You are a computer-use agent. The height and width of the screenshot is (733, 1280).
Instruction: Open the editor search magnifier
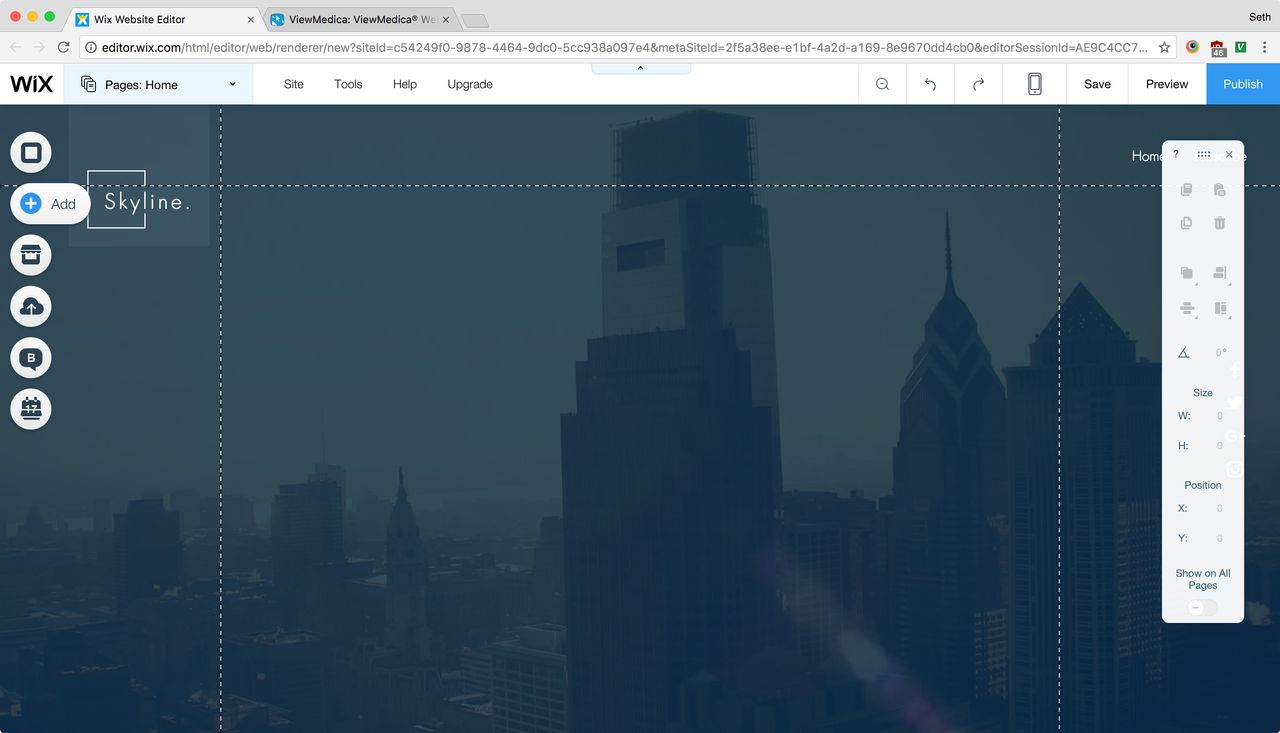click(x=882, y=84)
